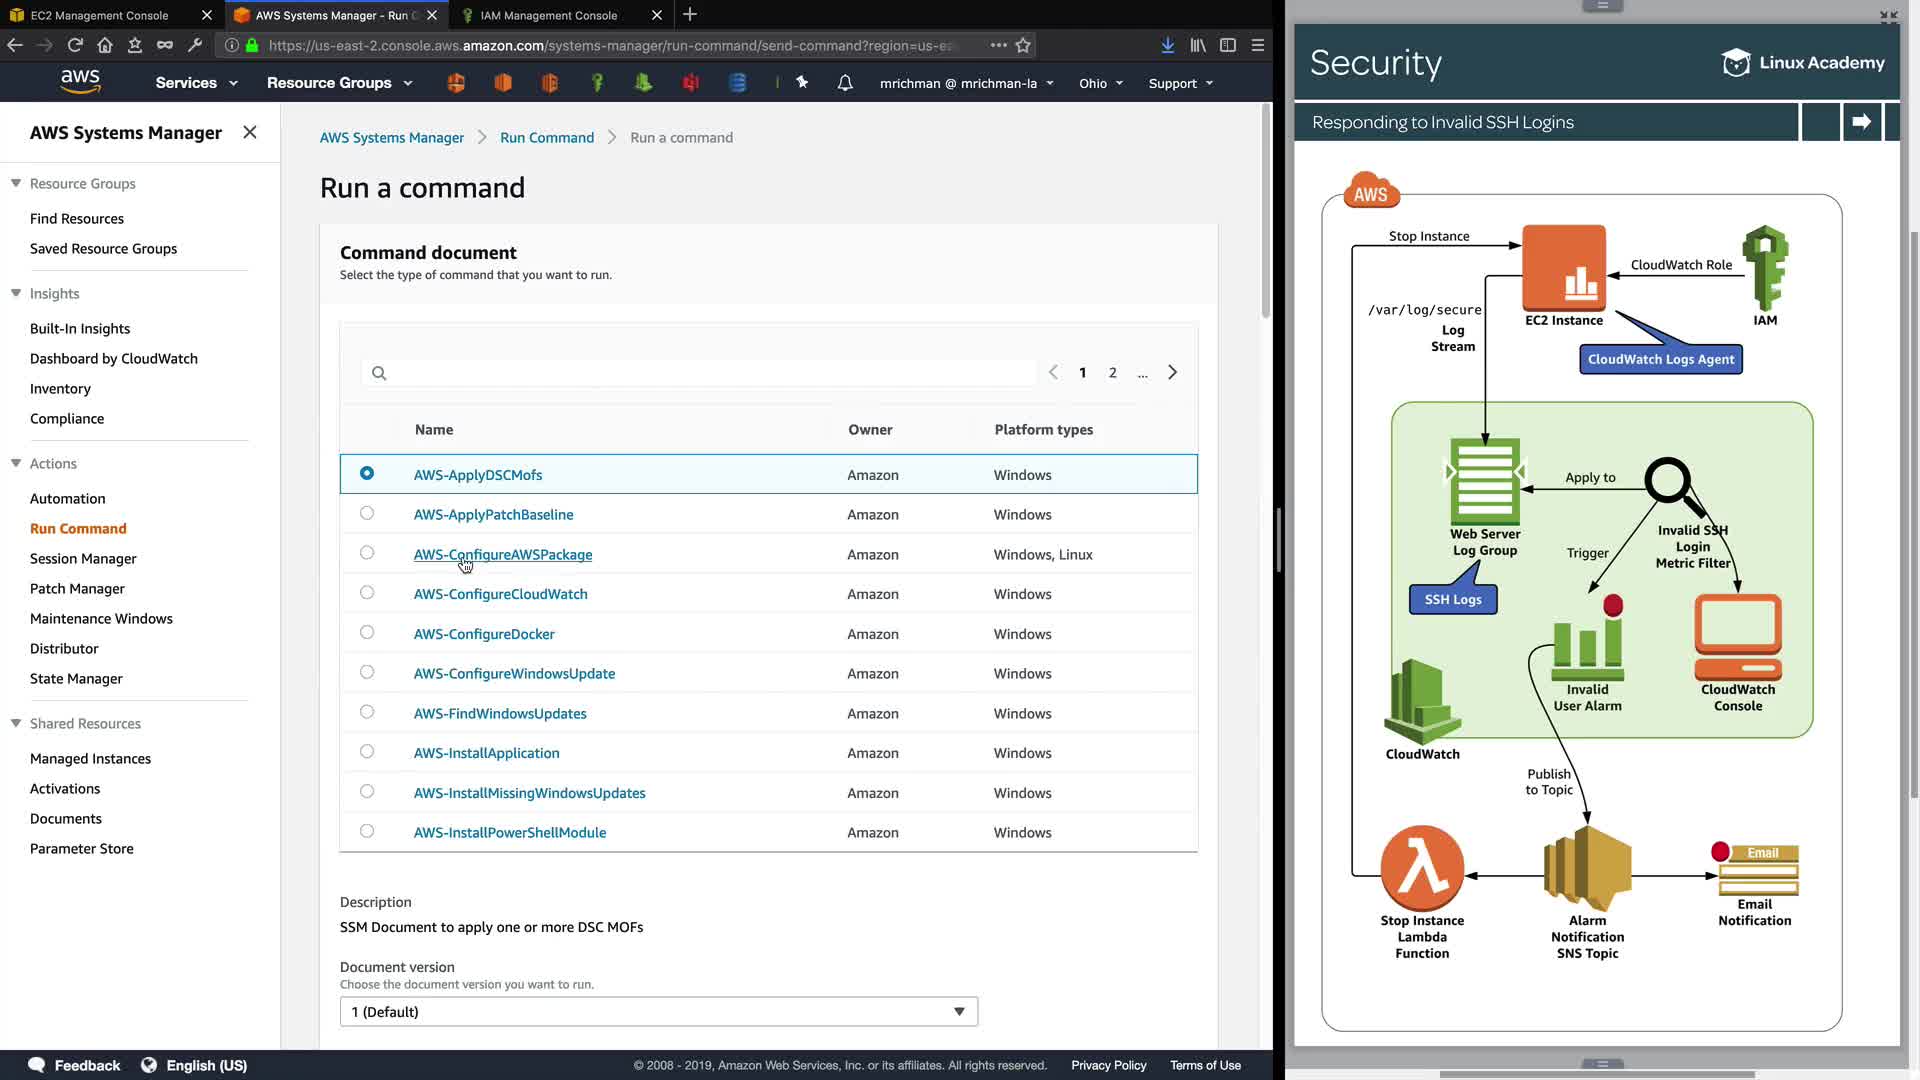Go to next page of documents
This screenshot has height=1080, width=1920.
click(x=1172, y=372)
